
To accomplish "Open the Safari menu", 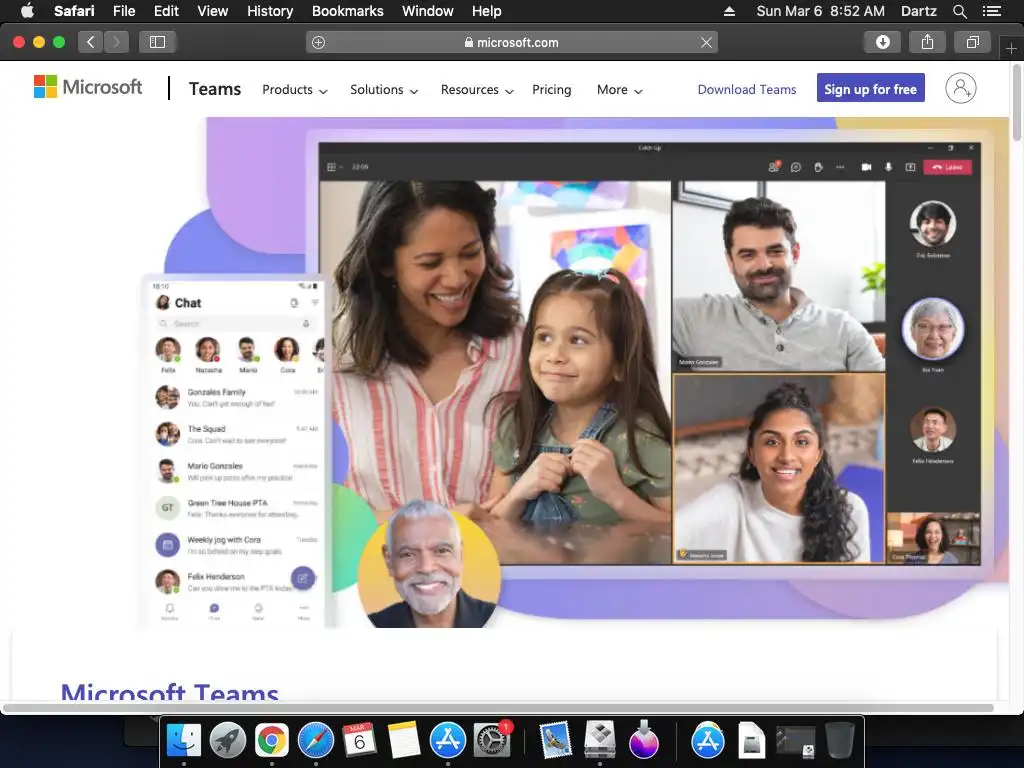I will 74,11.
